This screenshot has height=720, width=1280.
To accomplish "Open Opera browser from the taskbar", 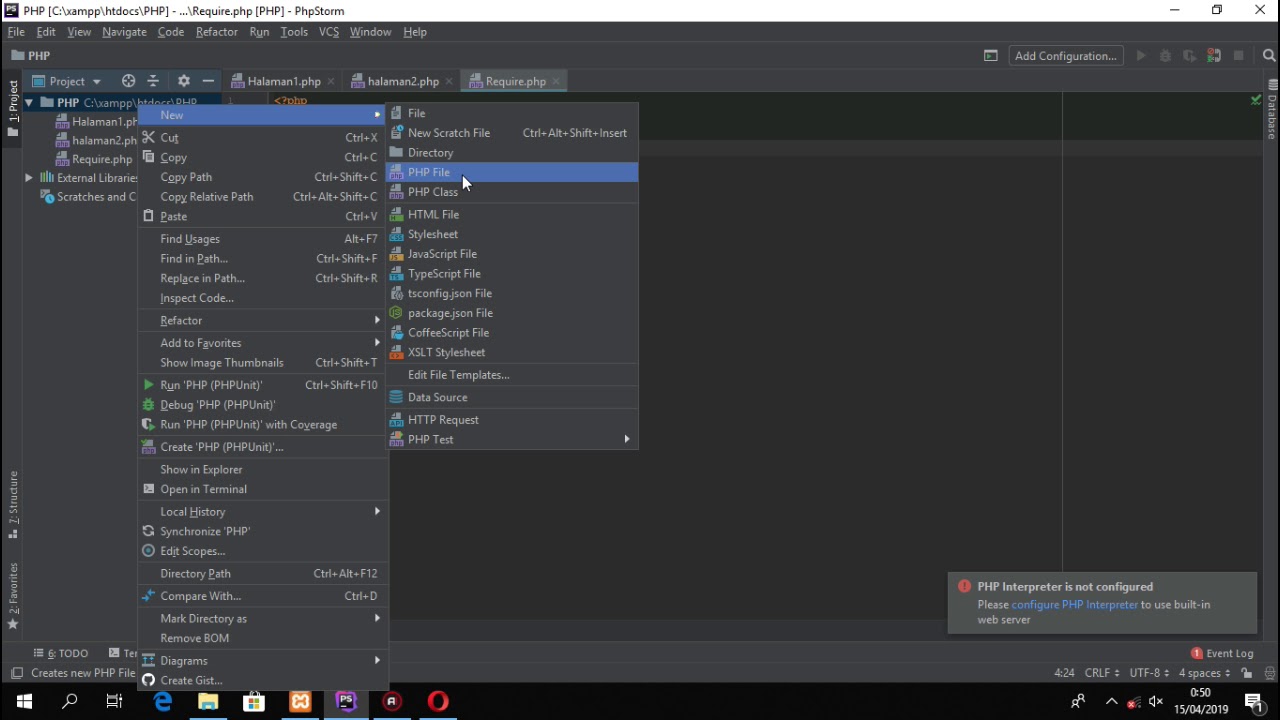I will 438,701.
